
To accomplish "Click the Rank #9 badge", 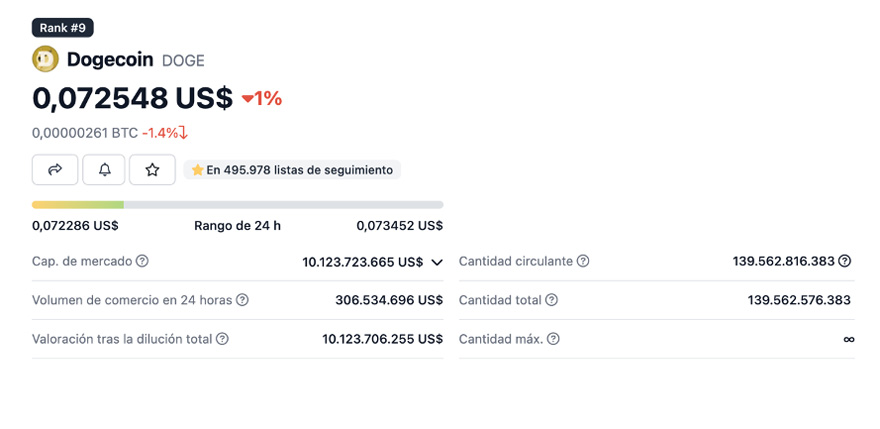I will (63, 28).
